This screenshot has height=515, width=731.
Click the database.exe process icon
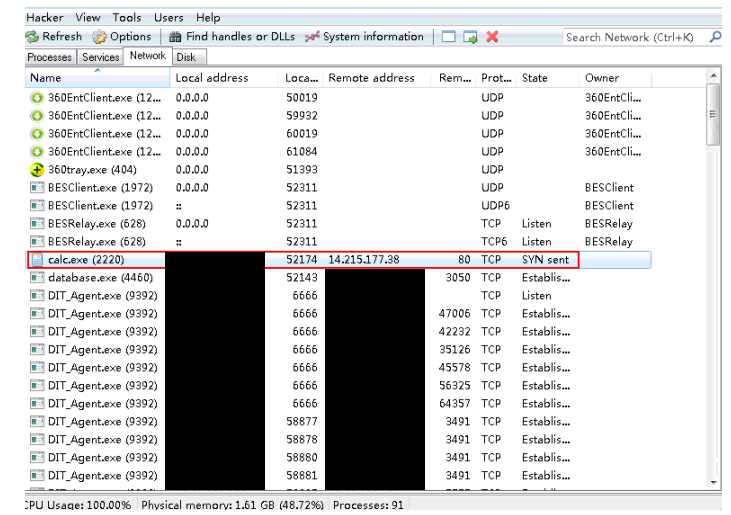tap(37, 278)
